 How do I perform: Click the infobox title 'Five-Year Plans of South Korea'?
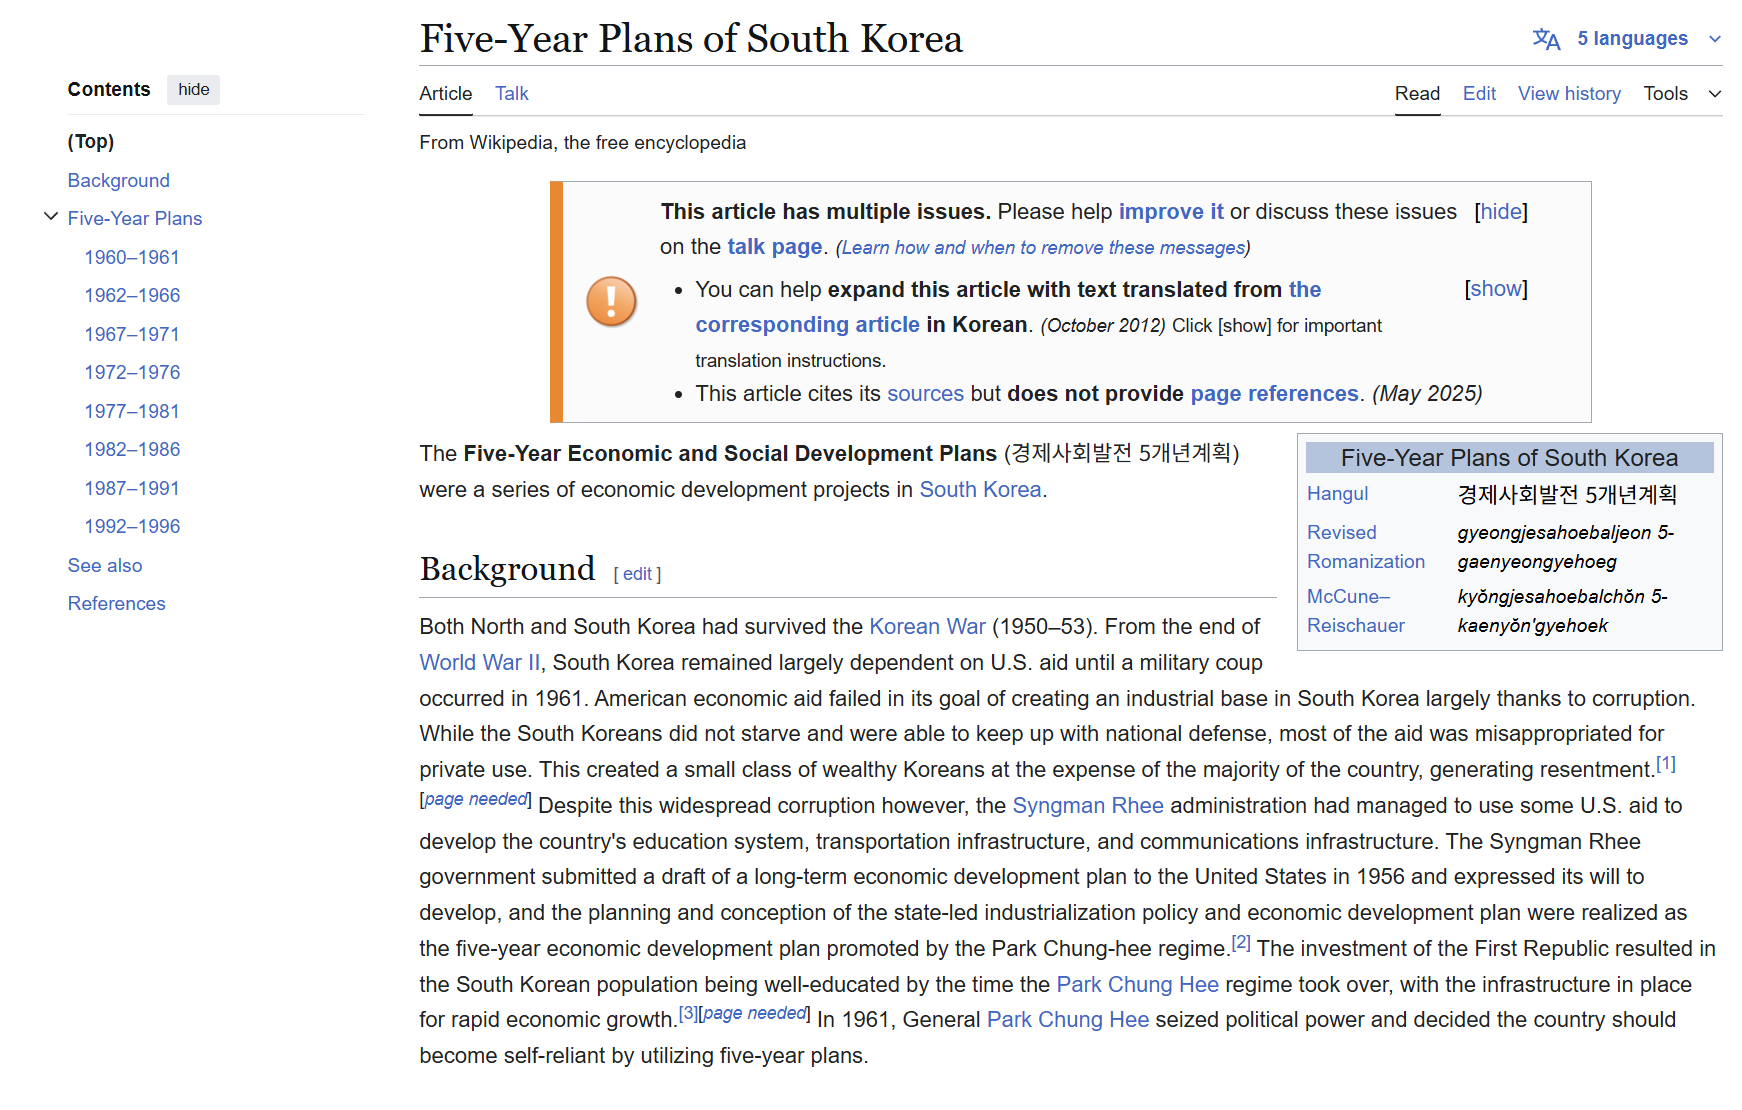(x=1509, y=458)
